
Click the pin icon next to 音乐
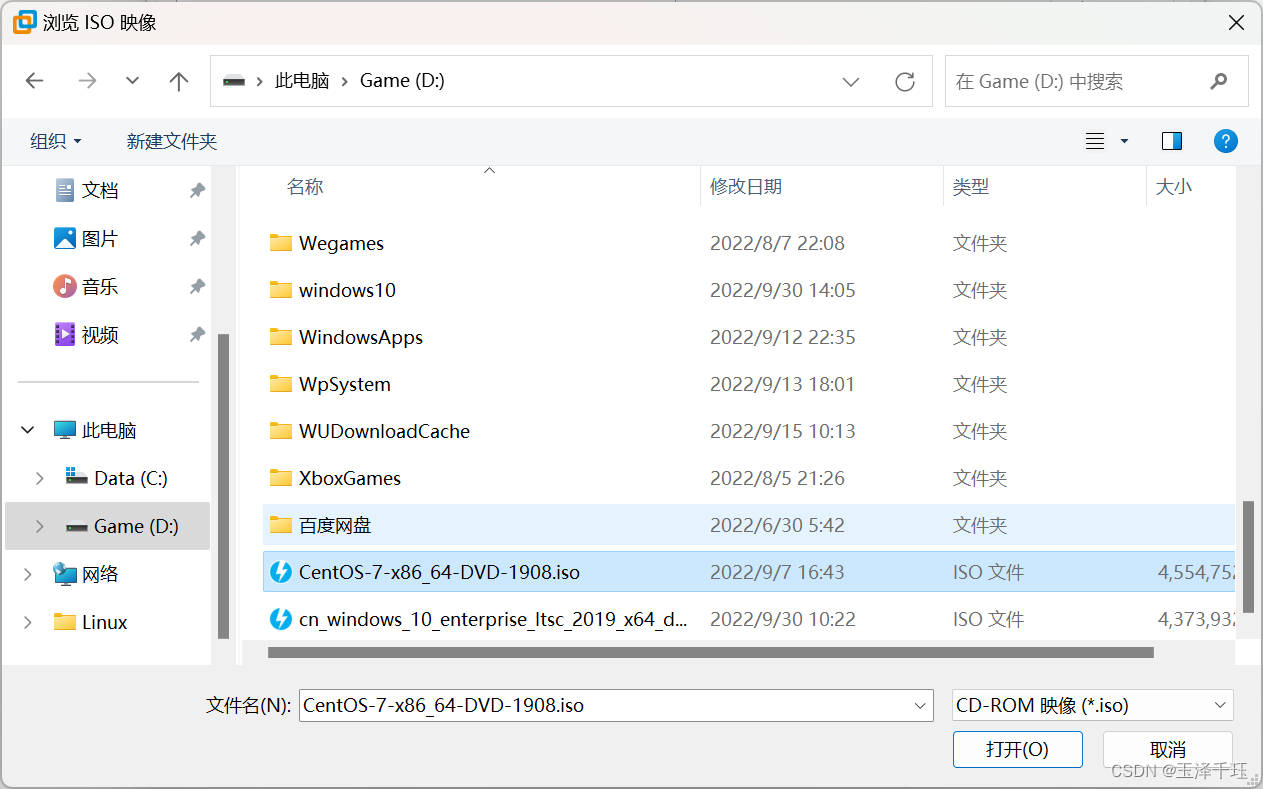(x=197, y=286)
